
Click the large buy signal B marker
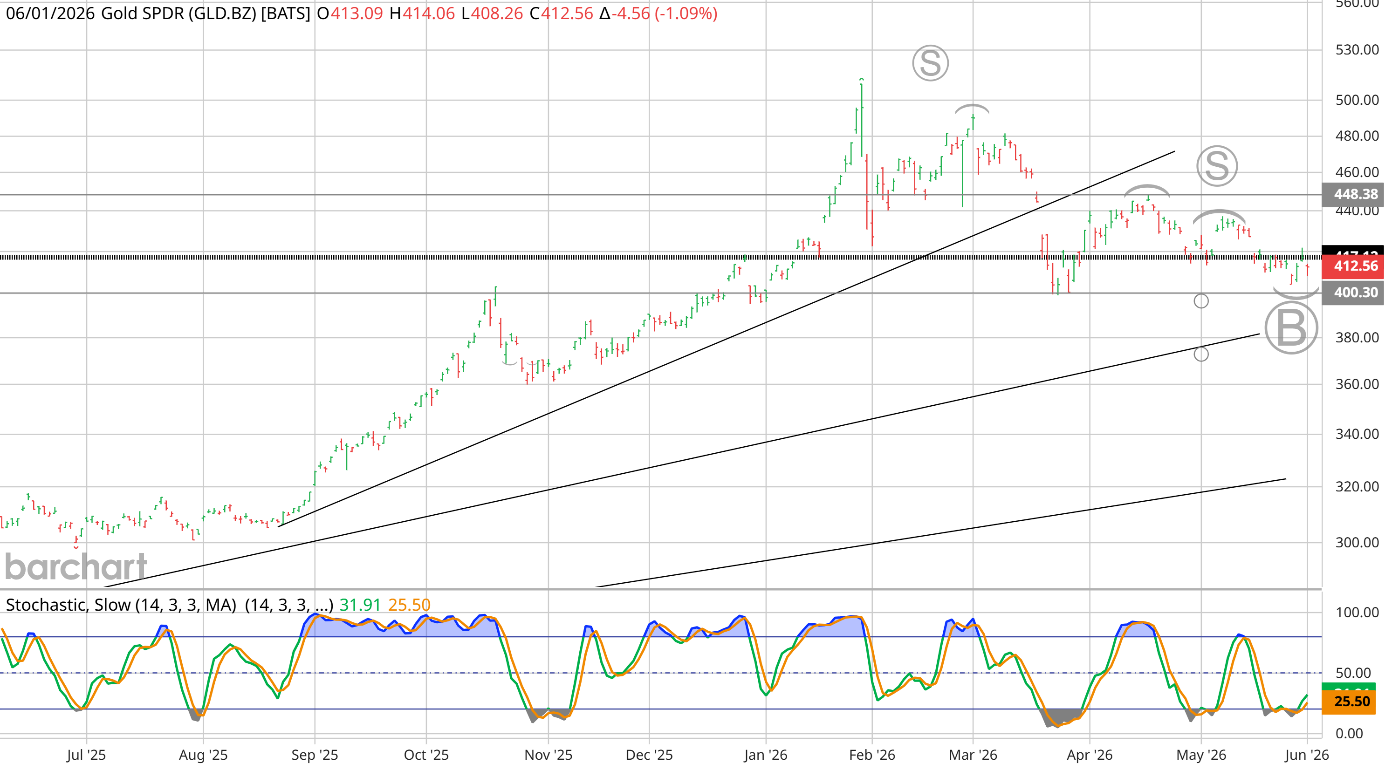click(1291, 328)
